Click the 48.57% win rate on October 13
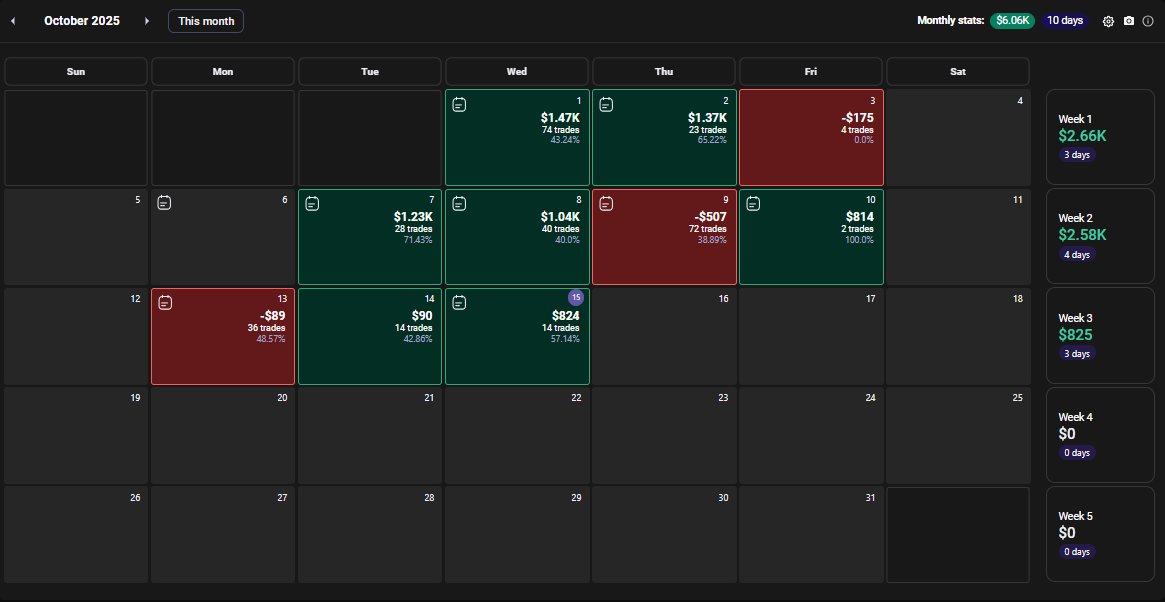1165x602 pixels. pyautogui.click(x=270, y=339)
